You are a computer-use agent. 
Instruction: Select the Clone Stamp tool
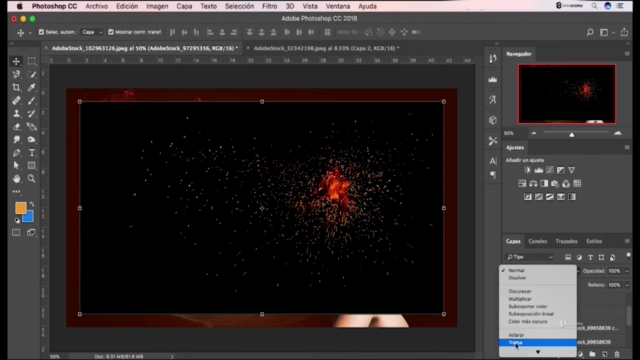pyautogui.click(x=16, y=113)
